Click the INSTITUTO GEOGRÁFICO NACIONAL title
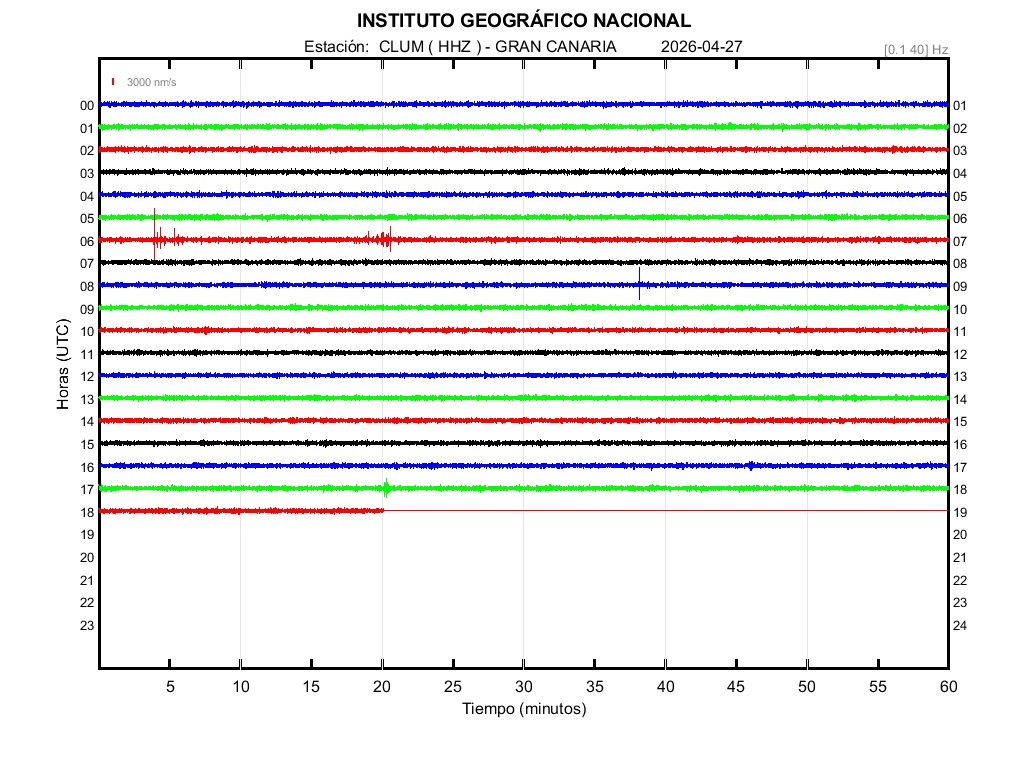The width and height of the screenshot is (1024, 768). click(x=524, y=21)
